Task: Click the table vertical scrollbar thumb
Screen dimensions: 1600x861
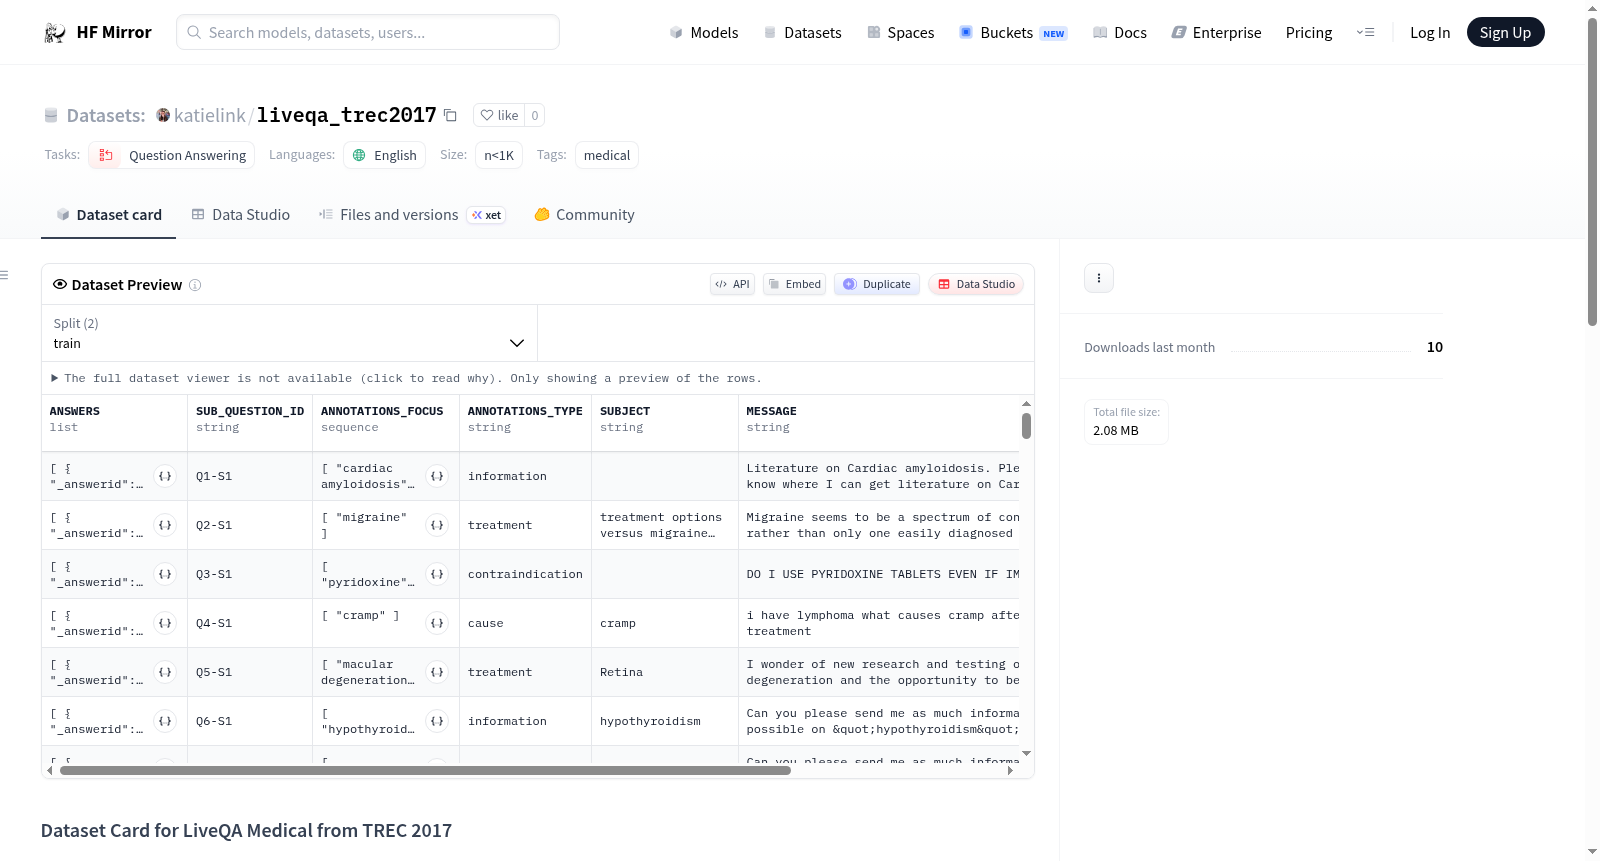Action: point(1026,426)
